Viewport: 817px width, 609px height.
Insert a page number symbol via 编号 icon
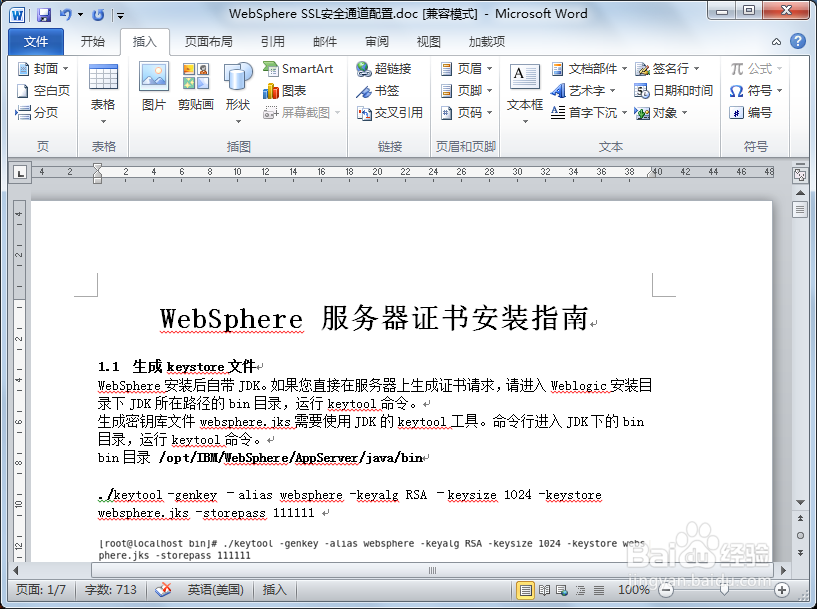753,111
